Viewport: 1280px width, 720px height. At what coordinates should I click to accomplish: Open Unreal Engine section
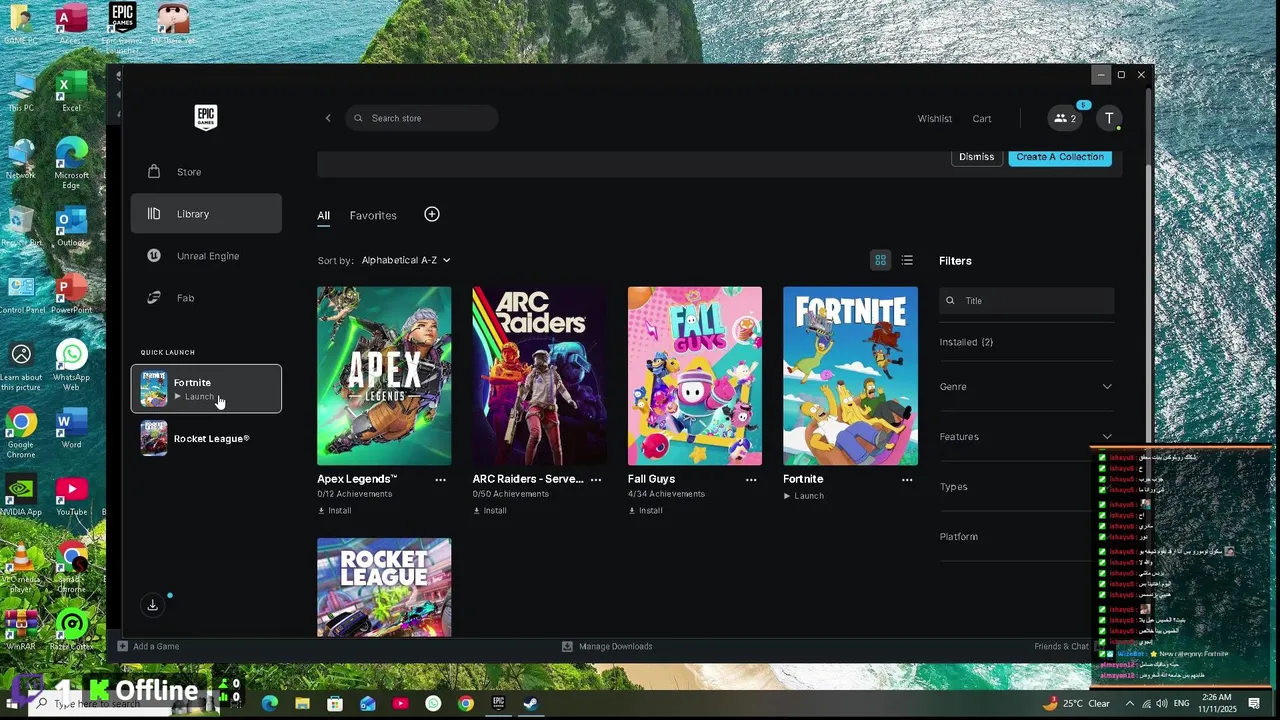[x=206, y=256]
